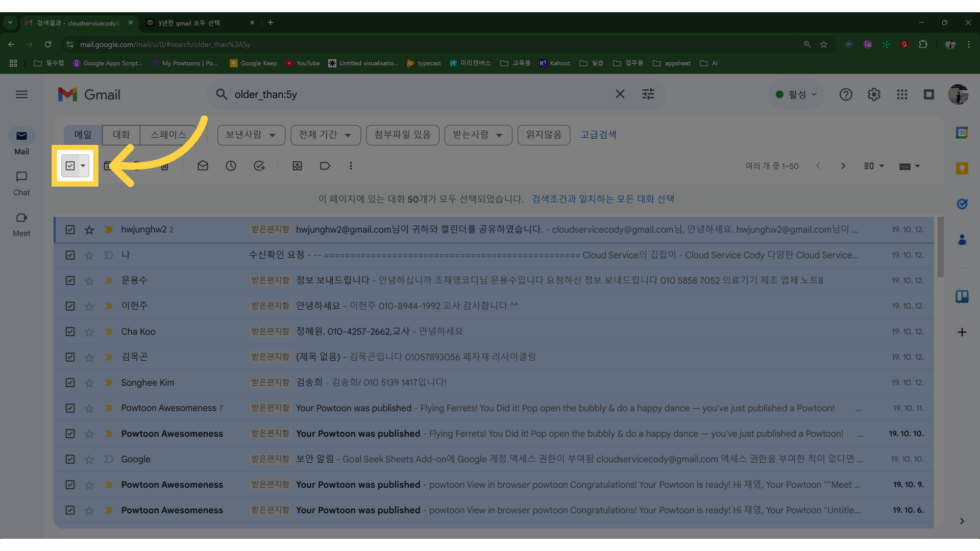The image size is (980, 551).
Task: Open the More options three-dot menu
Action: [351, 166]
